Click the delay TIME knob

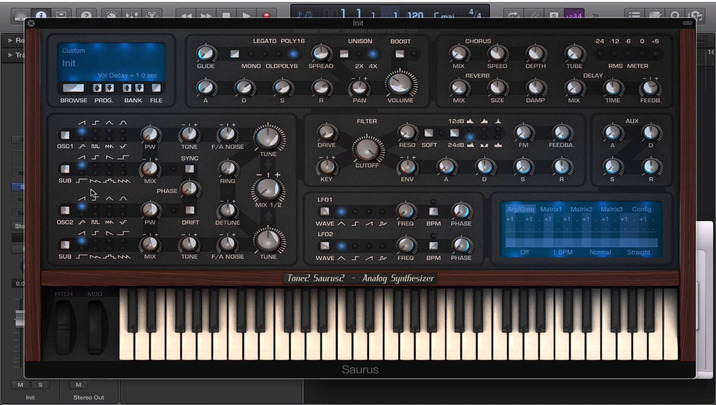tap(613, 87)
